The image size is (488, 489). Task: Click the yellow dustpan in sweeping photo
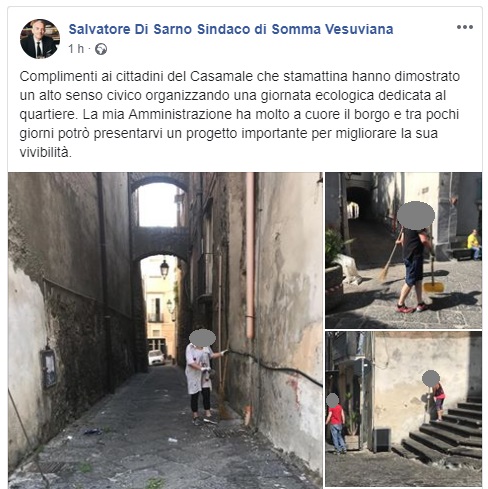point(433,286)
